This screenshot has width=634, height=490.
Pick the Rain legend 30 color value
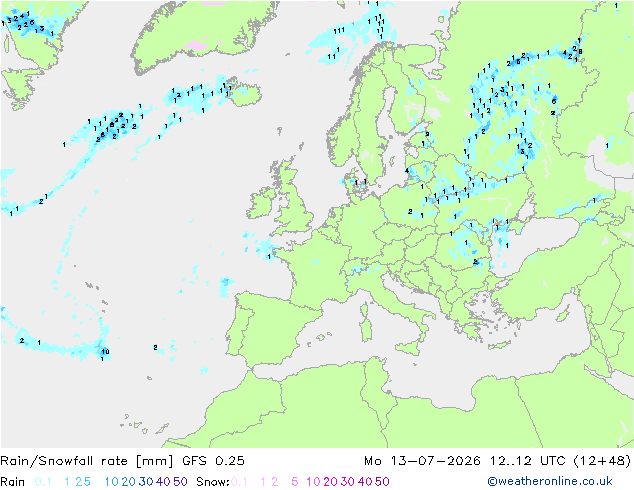(146, 482)
